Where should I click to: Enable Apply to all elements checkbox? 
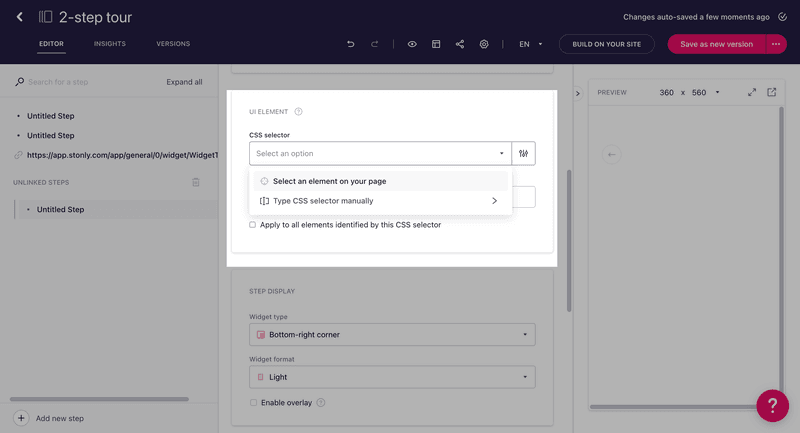coord(253,225)
